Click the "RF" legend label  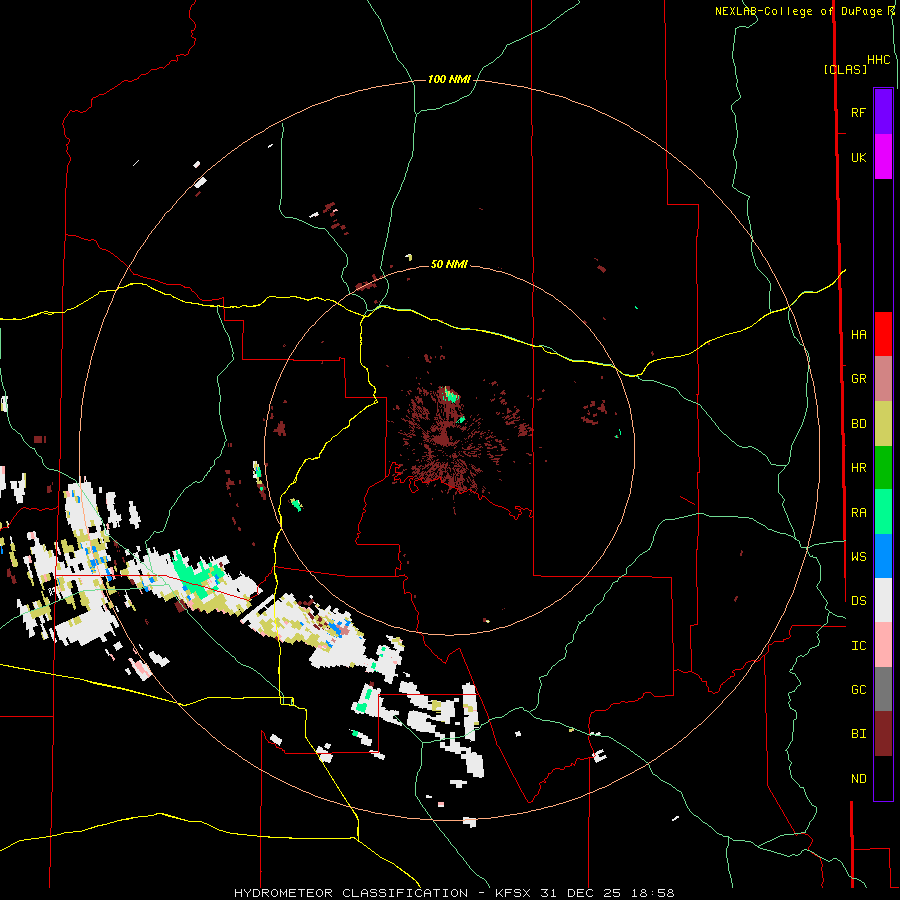(858, 113)
